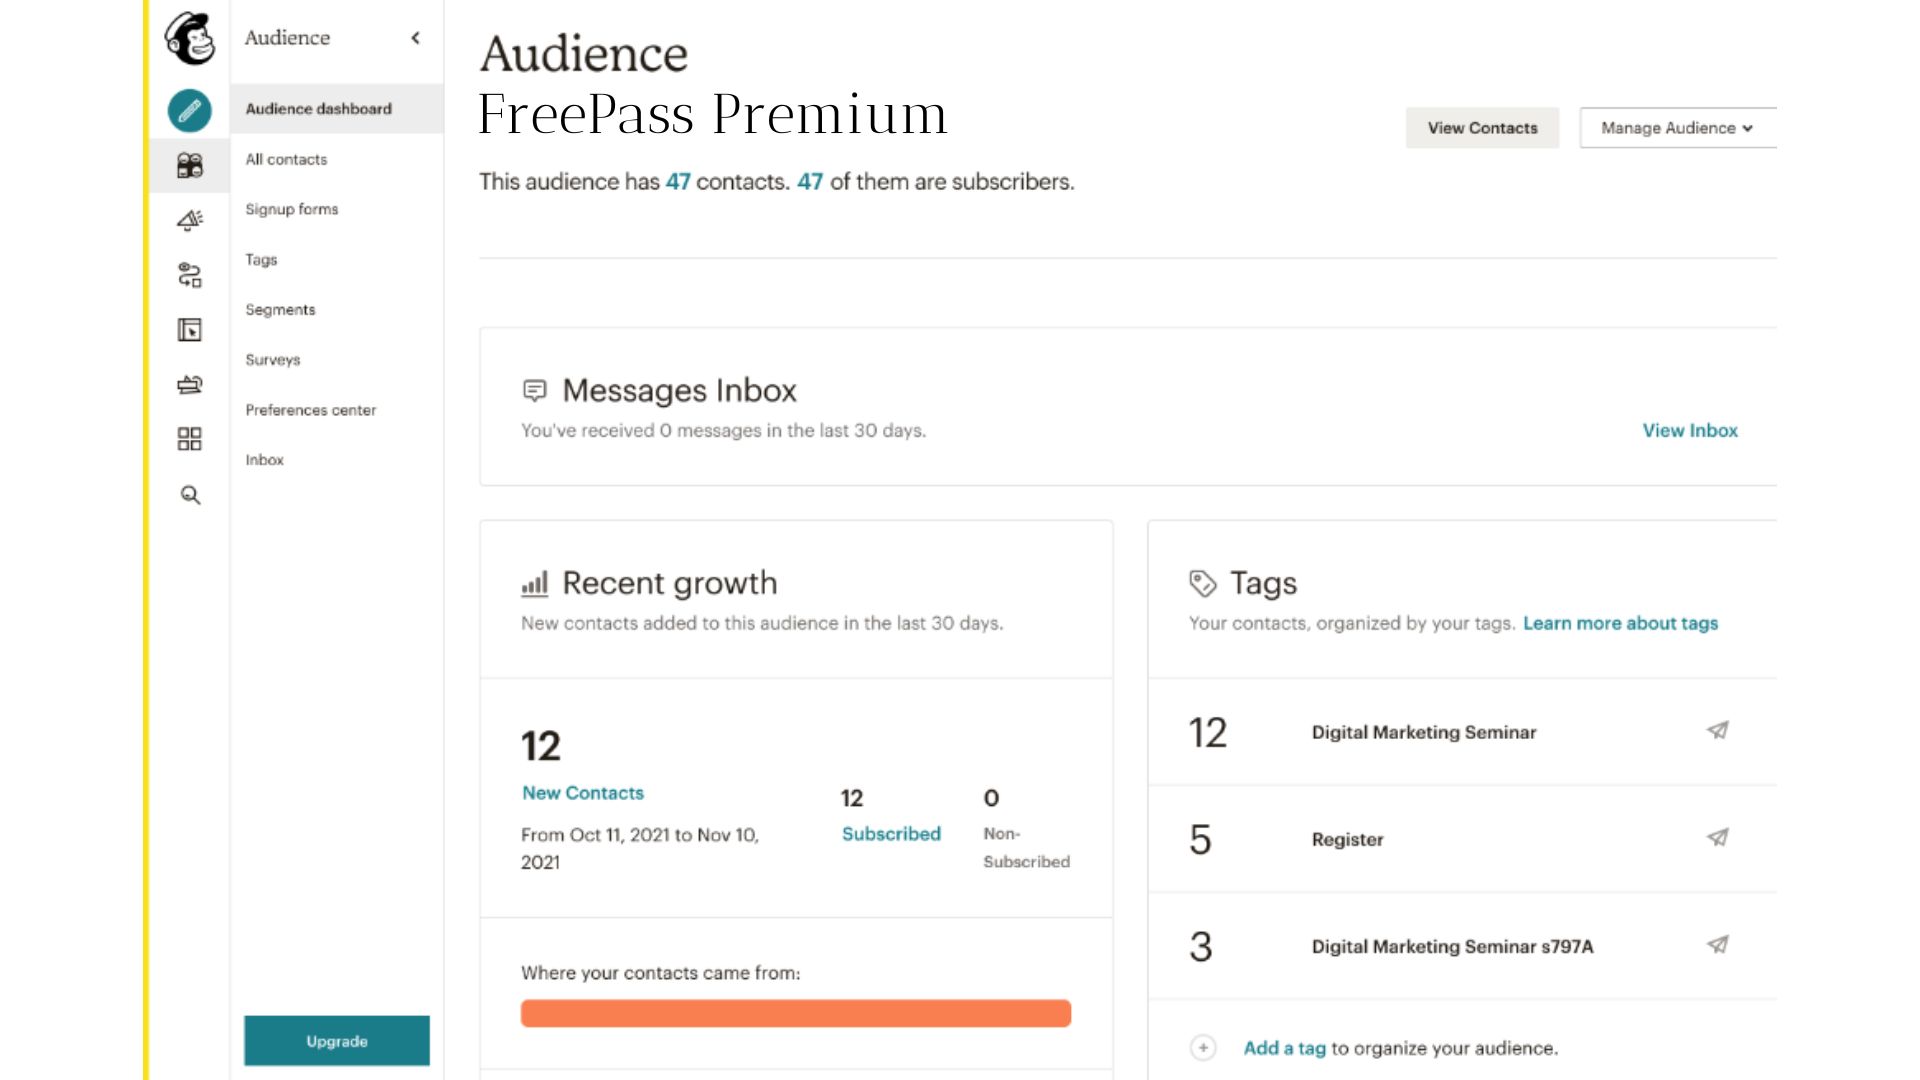Click the Search magnifier icon
The height and width of the screenshot is (1080, 1920).
(189, 495)
